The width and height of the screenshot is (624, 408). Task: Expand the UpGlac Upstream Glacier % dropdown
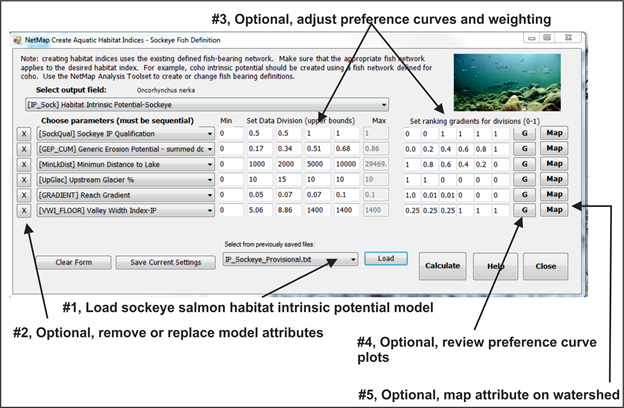point(209,179)
